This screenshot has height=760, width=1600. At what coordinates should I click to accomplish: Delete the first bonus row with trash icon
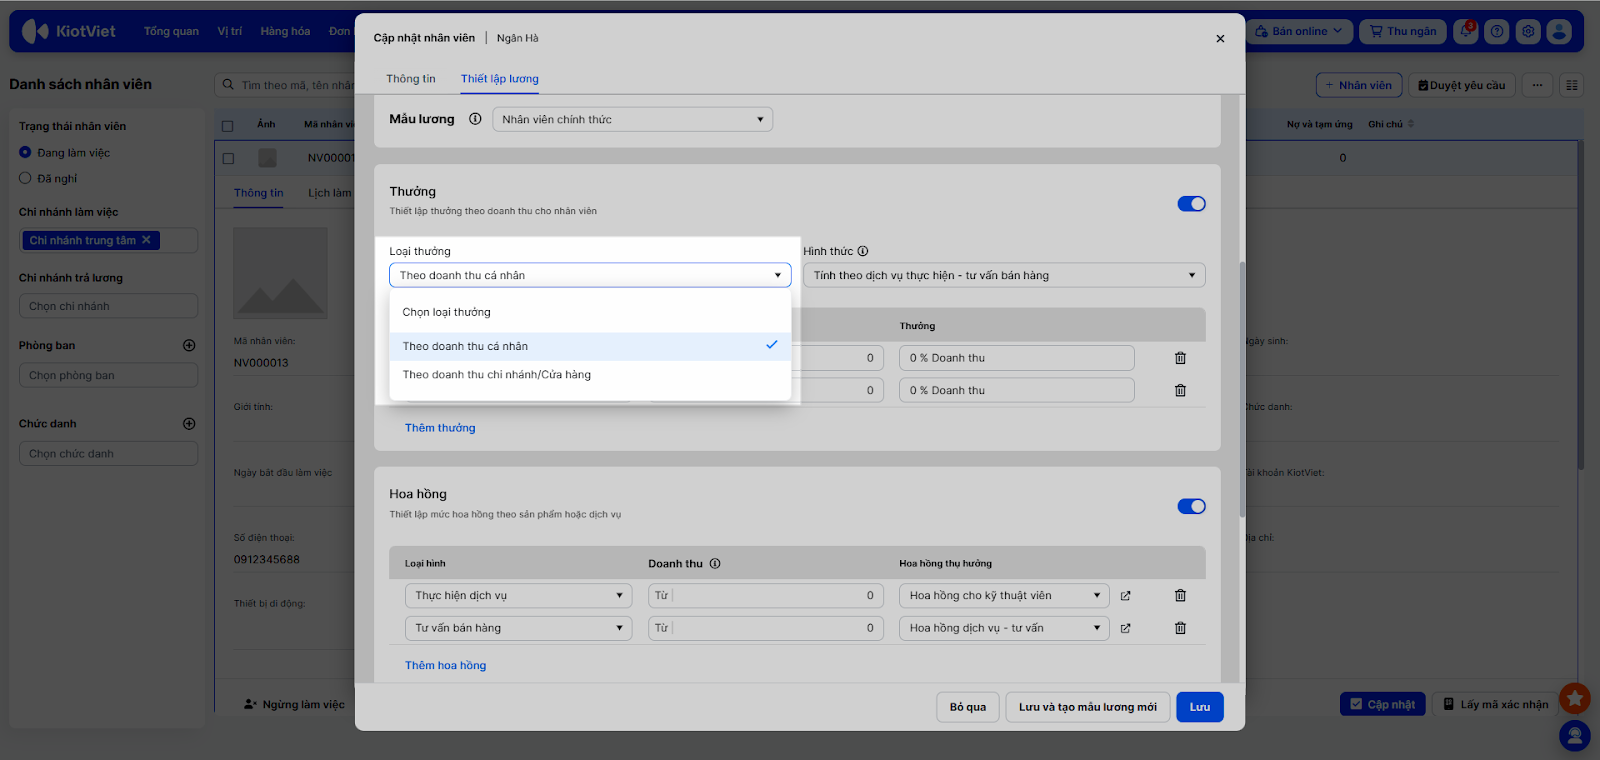[1180, 358]
